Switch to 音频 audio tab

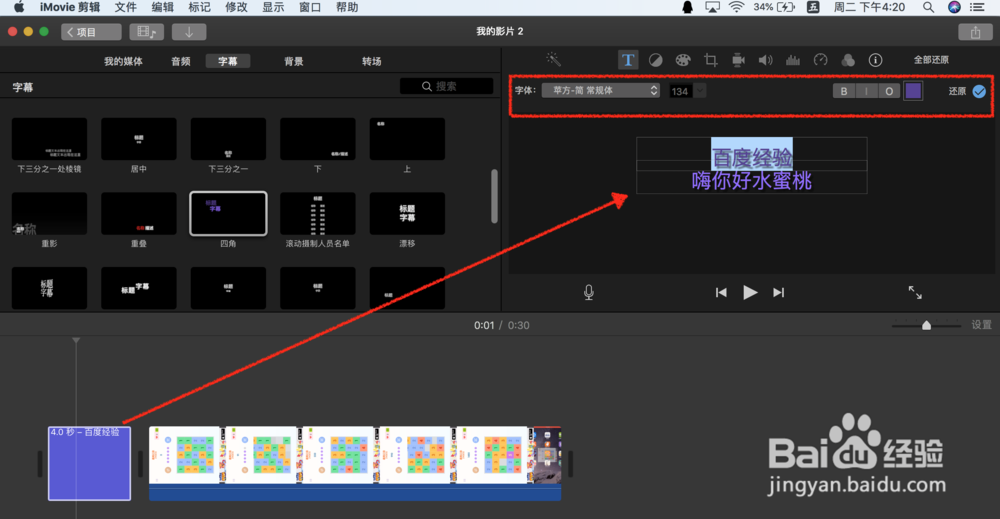pyautogui.click(x=181, y=61)
